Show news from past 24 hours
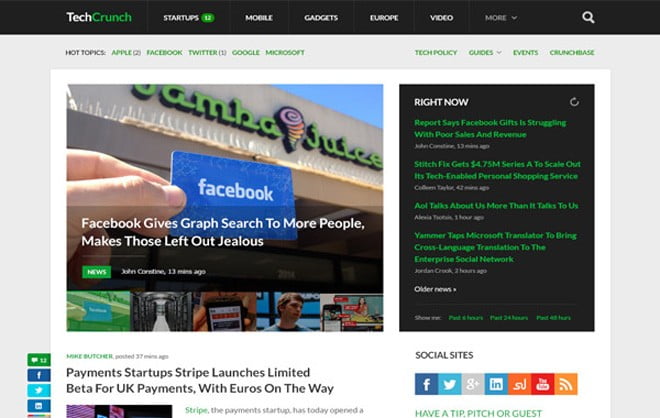660x418 pixels. [x=509, y=318]
